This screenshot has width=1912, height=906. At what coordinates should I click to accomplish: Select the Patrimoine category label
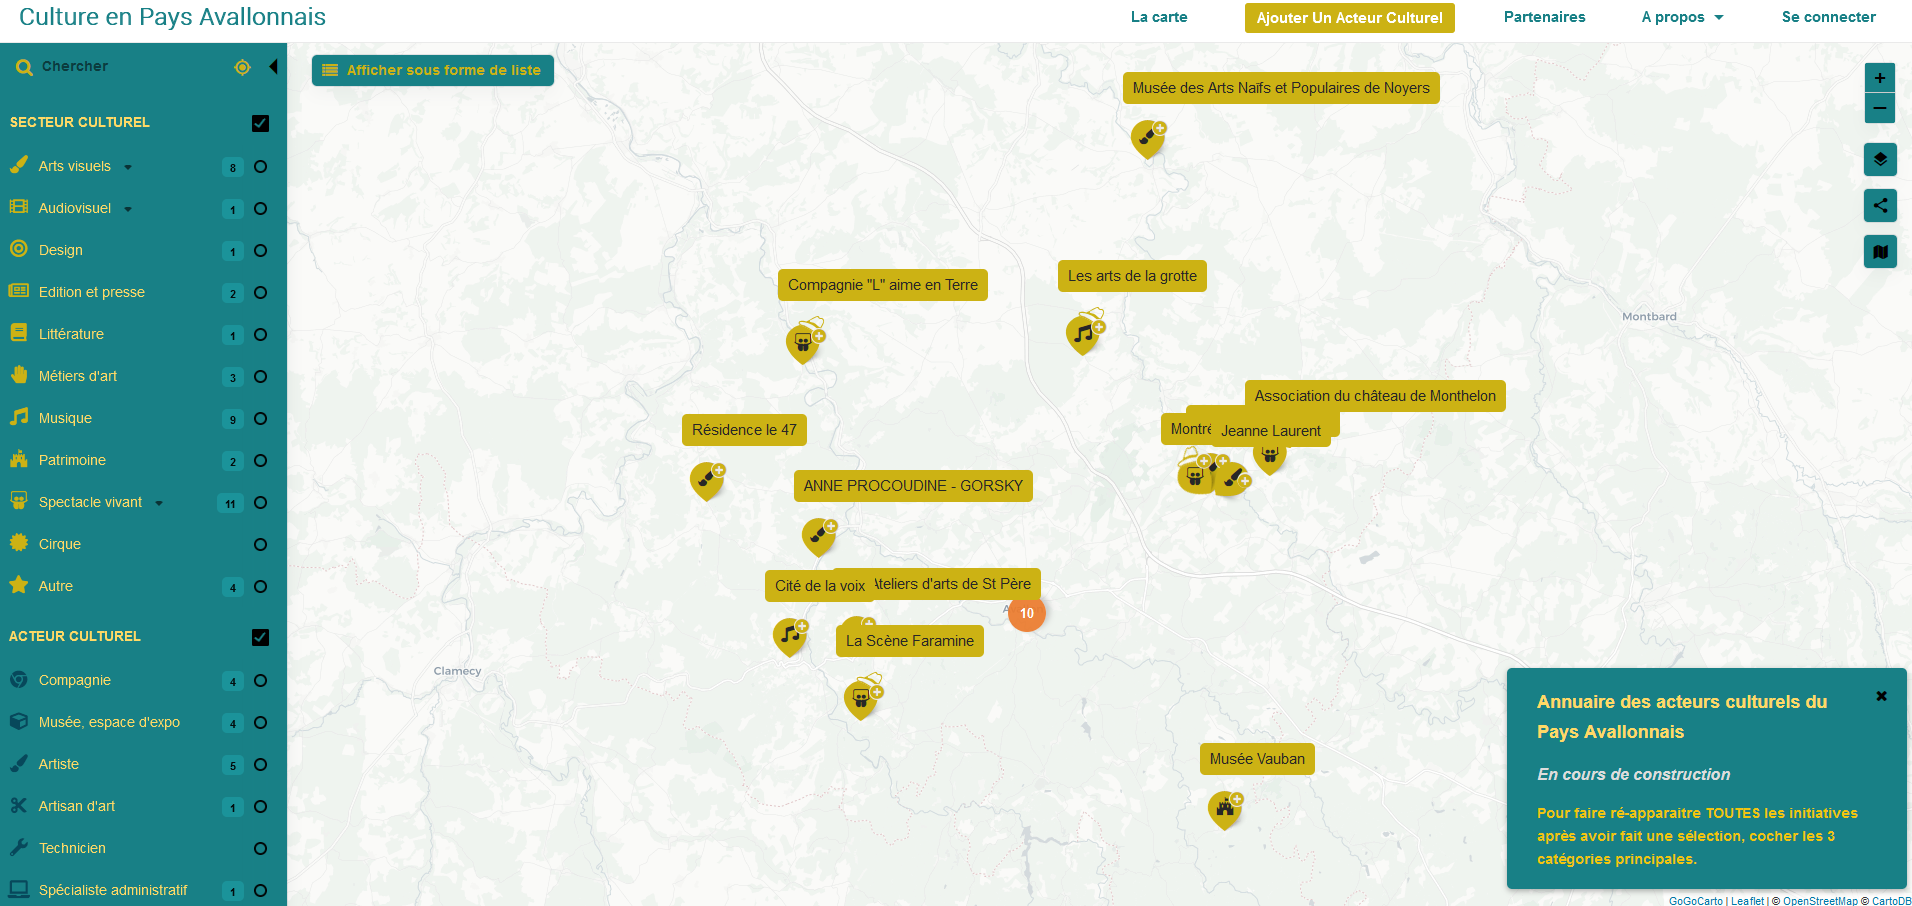point(72,460)
